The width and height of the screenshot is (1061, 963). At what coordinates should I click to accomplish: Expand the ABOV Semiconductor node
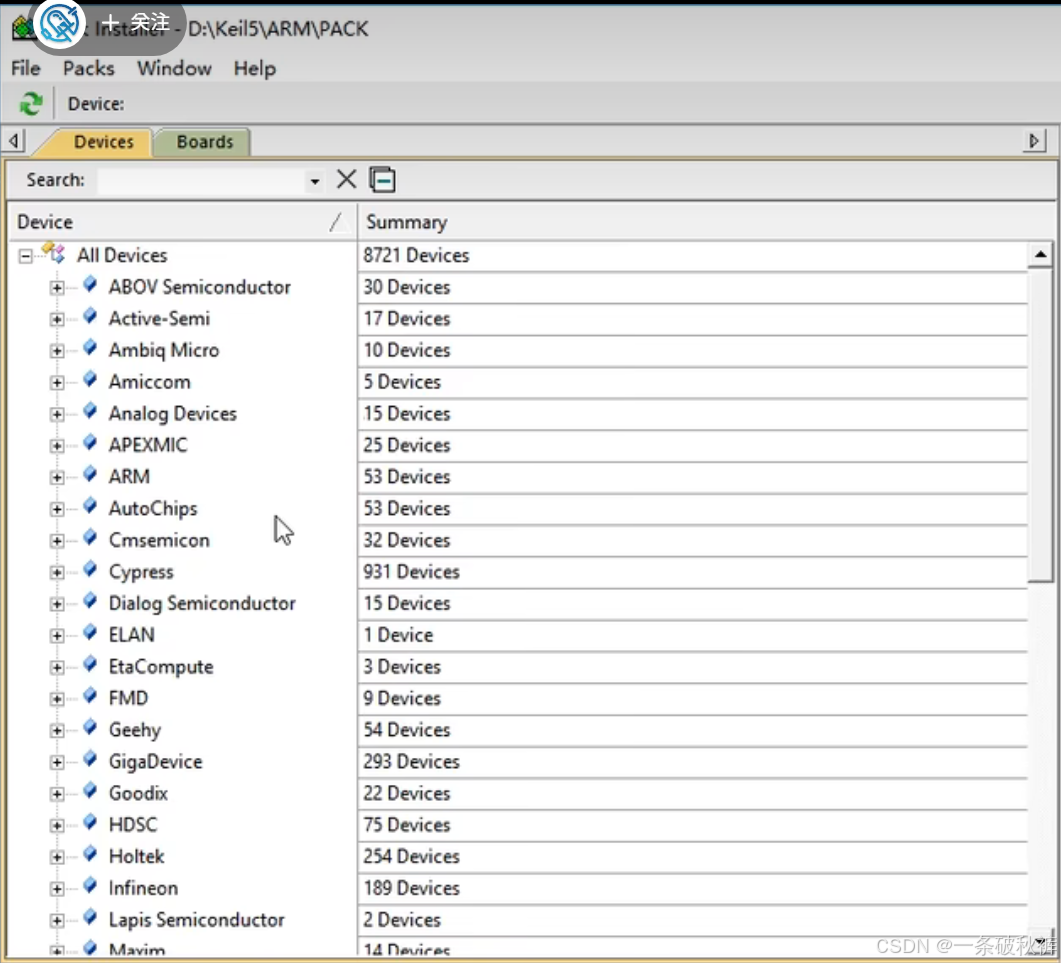57,288
